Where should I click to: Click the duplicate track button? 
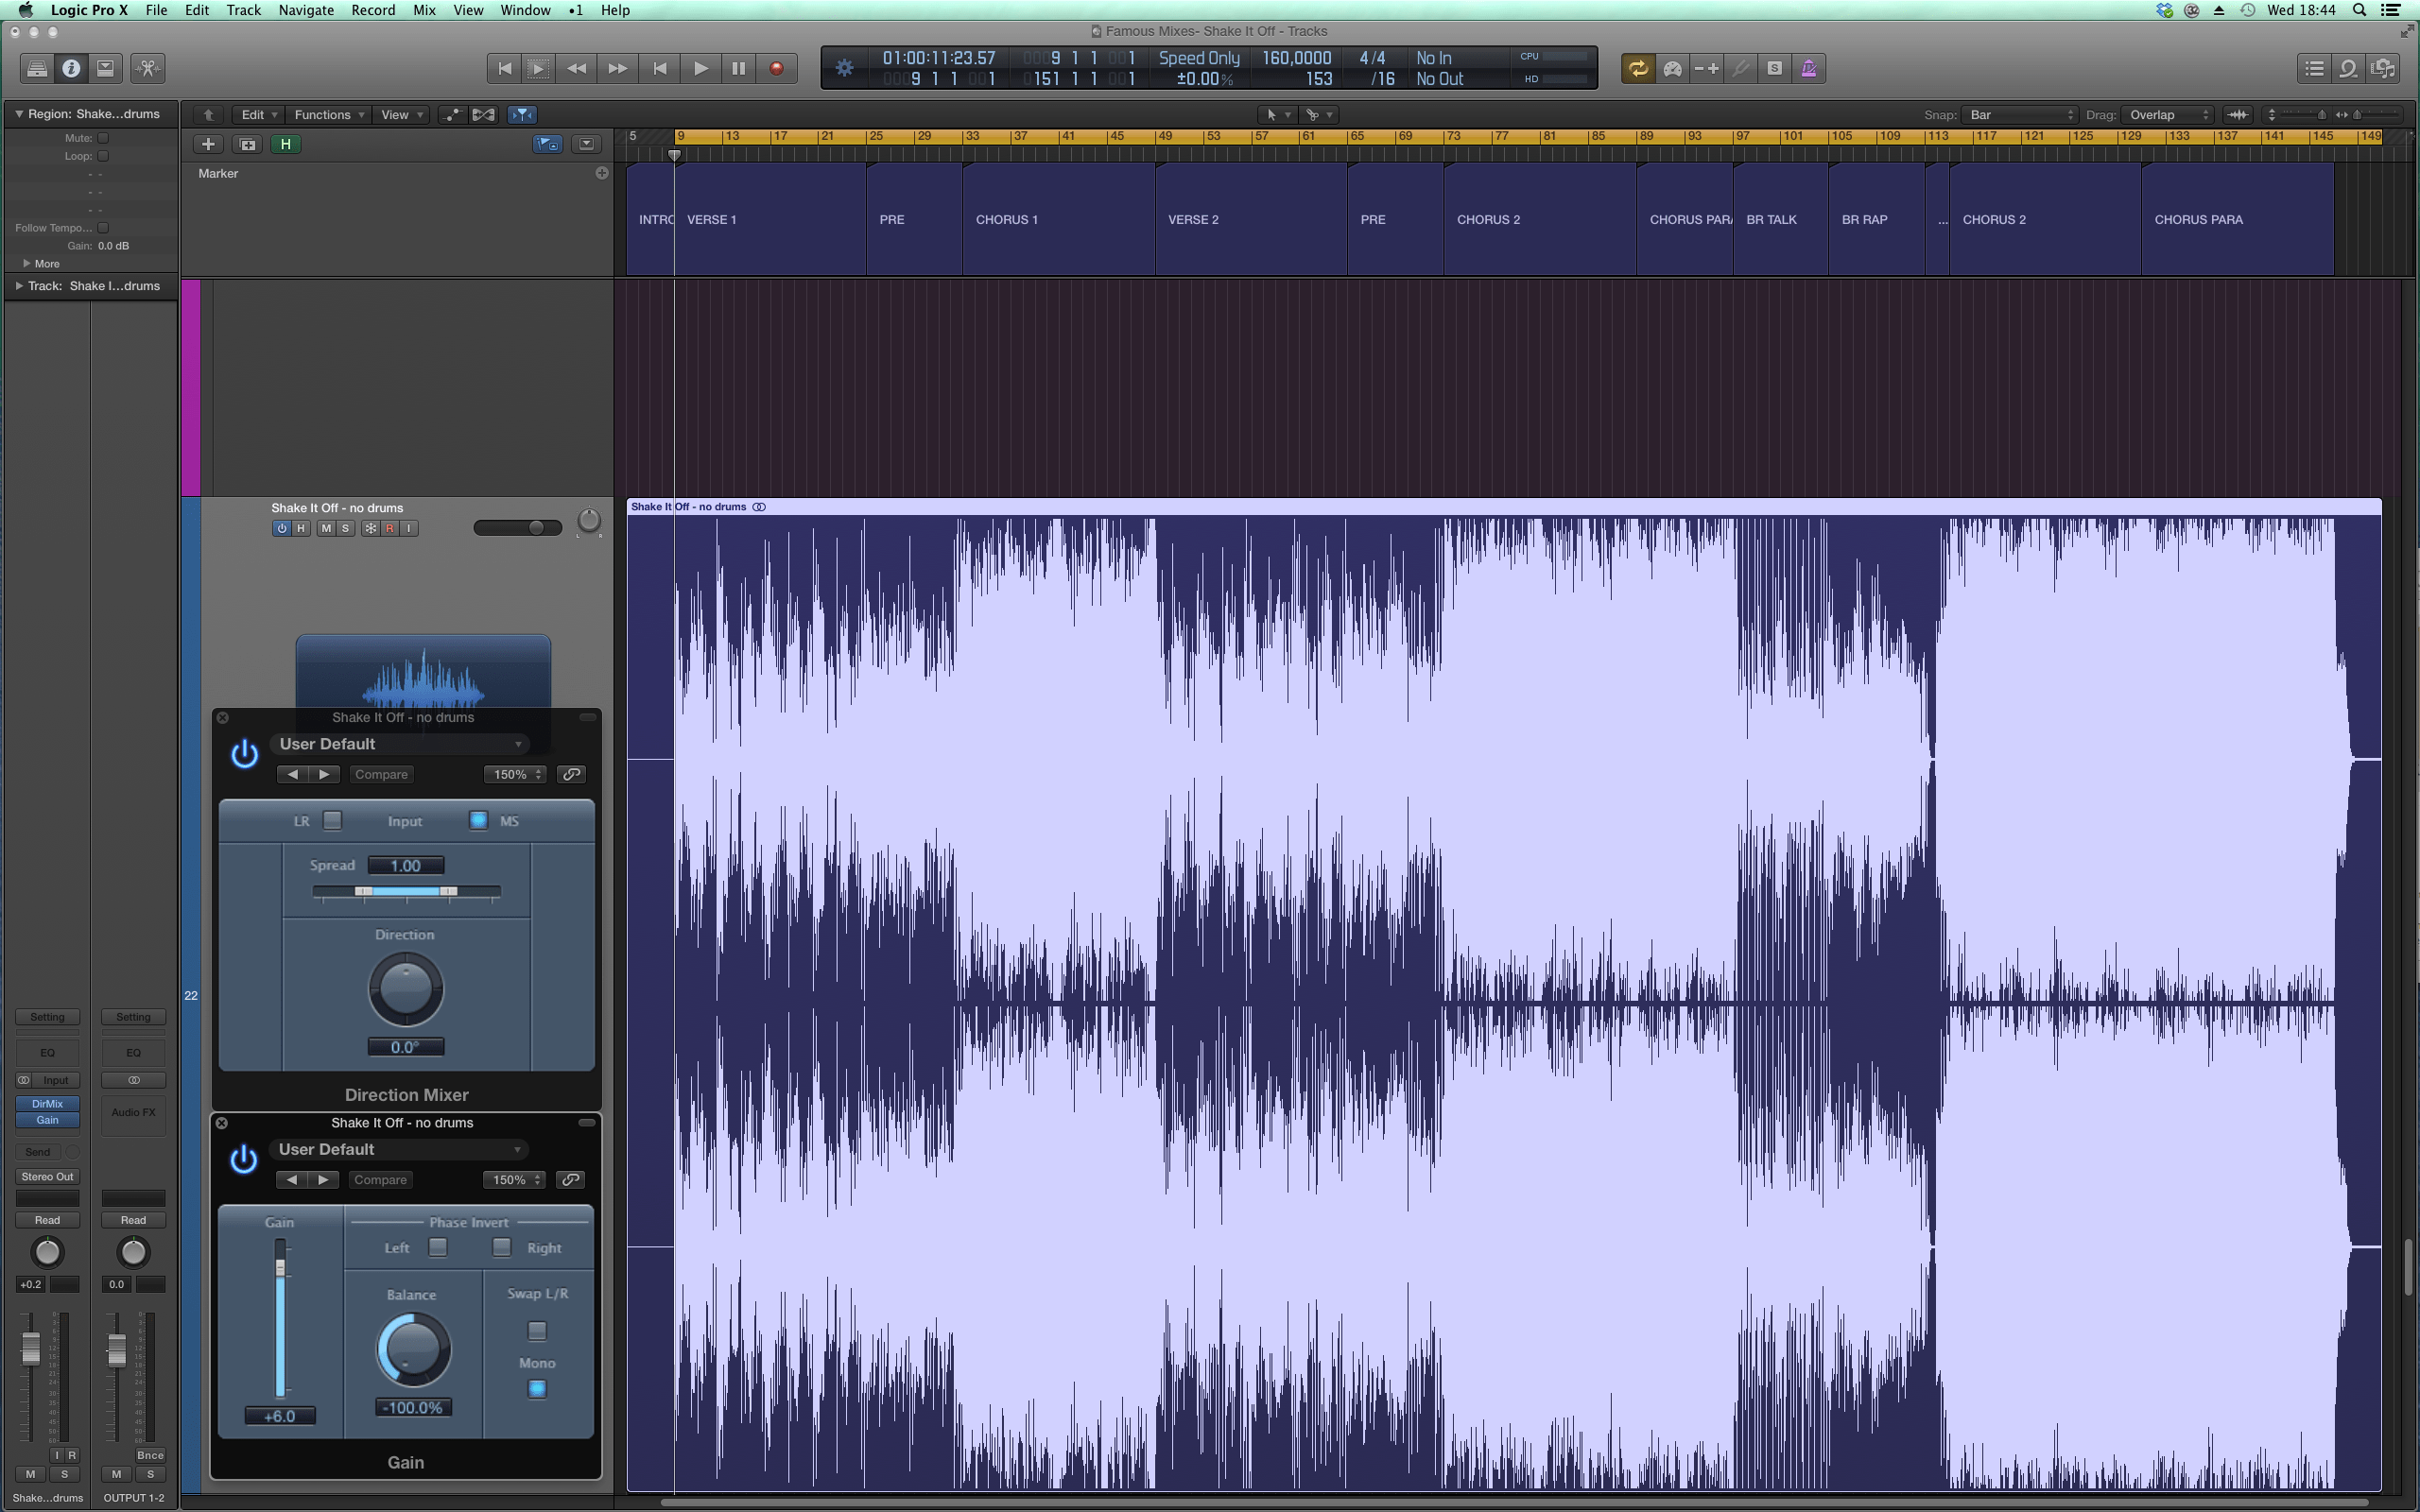247,144
